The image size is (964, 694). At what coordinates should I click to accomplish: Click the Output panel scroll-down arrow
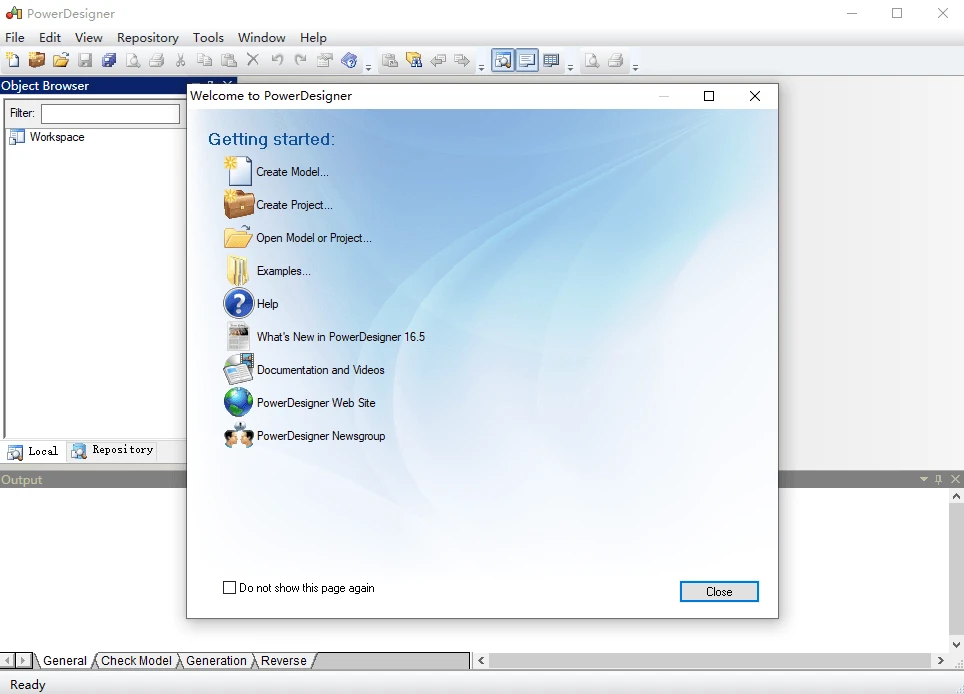[956, 645]
